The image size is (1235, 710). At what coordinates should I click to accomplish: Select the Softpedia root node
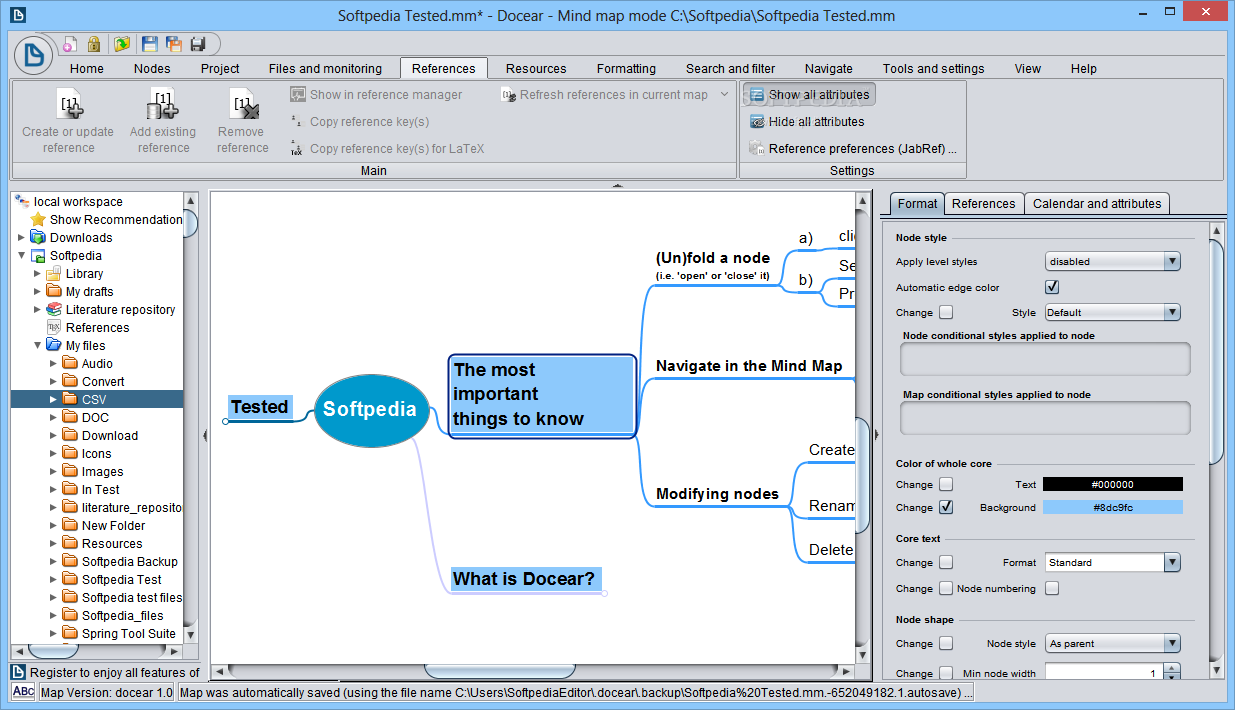pos(370,410)
